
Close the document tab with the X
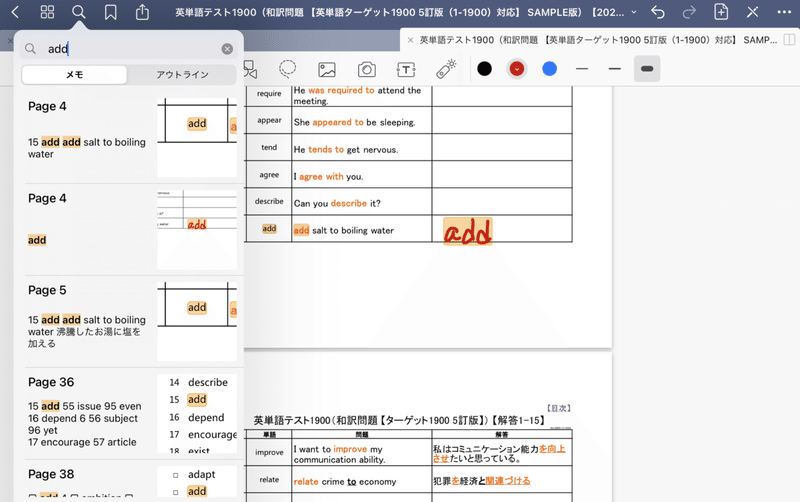click(410, 40)
